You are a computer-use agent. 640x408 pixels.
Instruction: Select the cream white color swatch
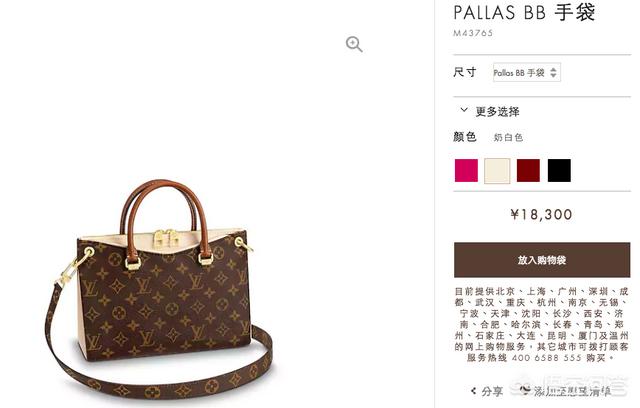pyautogui.click(x=497, y=171)
